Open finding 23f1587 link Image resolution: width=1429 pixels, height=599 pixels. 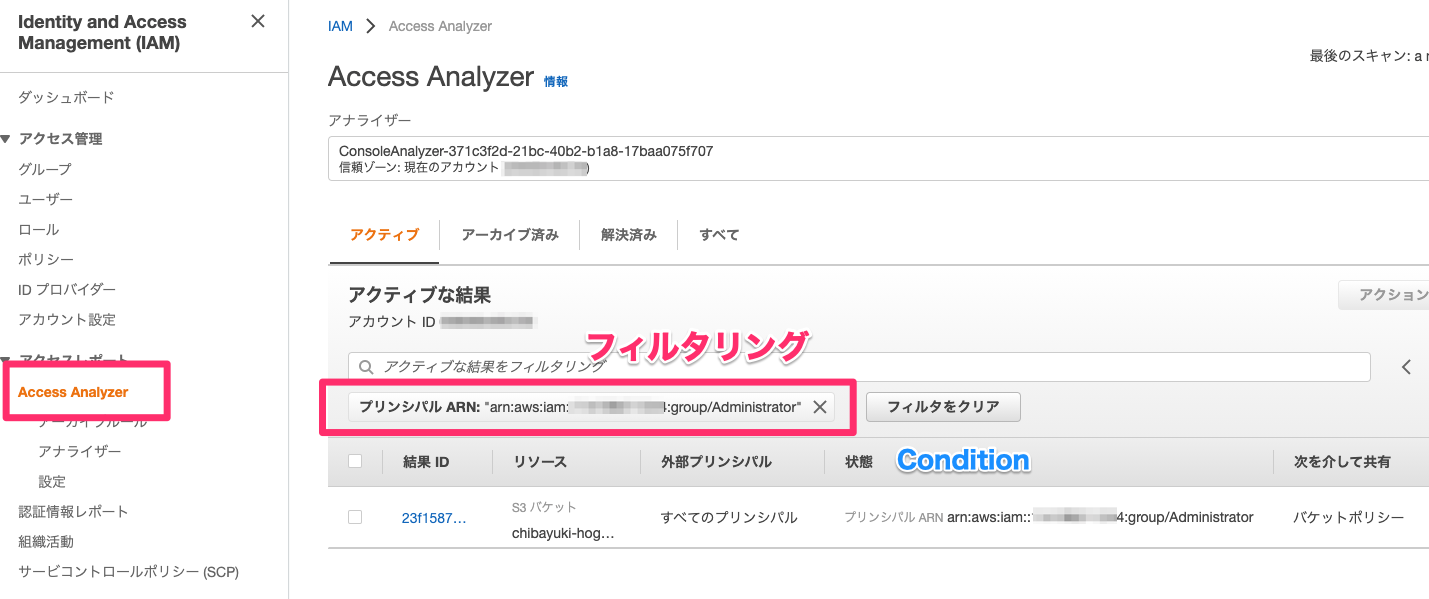coord(434,518)
